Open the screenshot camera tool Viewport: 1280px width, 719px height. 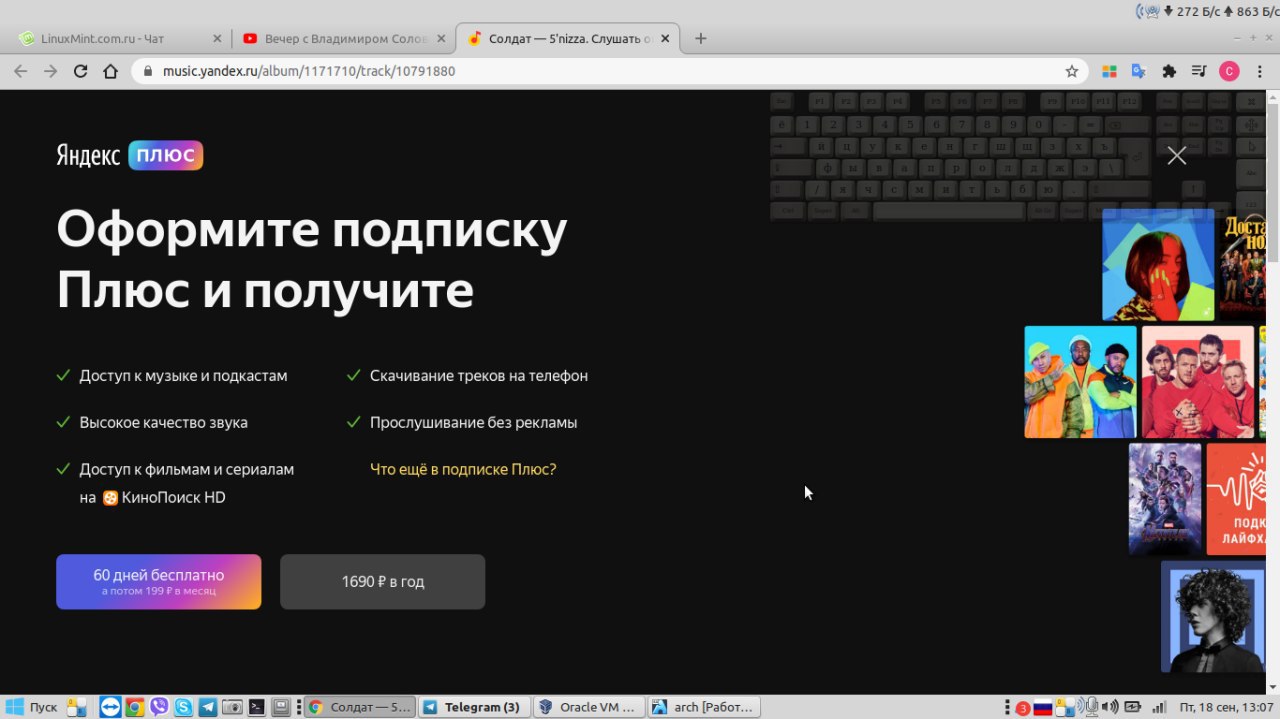coord(232,707)
